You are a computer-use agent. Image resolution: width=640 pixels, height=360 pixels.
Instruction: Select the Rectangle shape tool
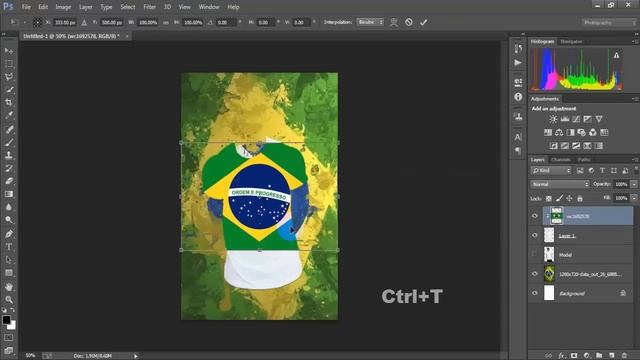(9, 273)
